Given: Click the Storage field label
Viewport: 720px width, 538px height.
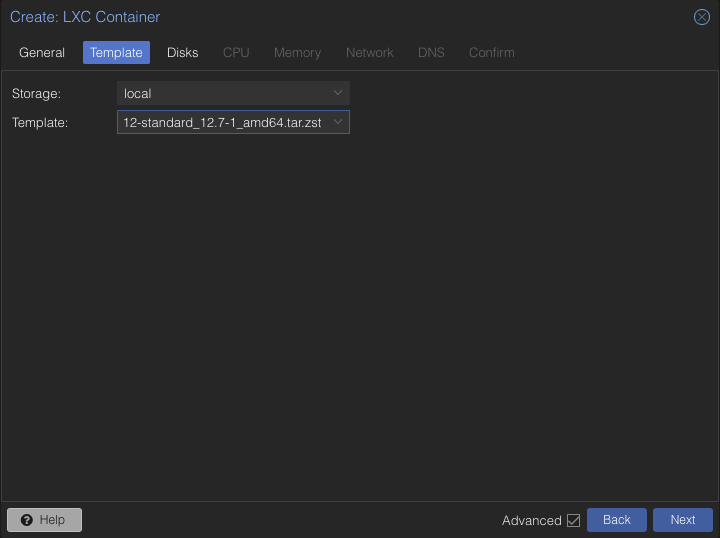Looking at the screenshot, I should coord(36,93).
